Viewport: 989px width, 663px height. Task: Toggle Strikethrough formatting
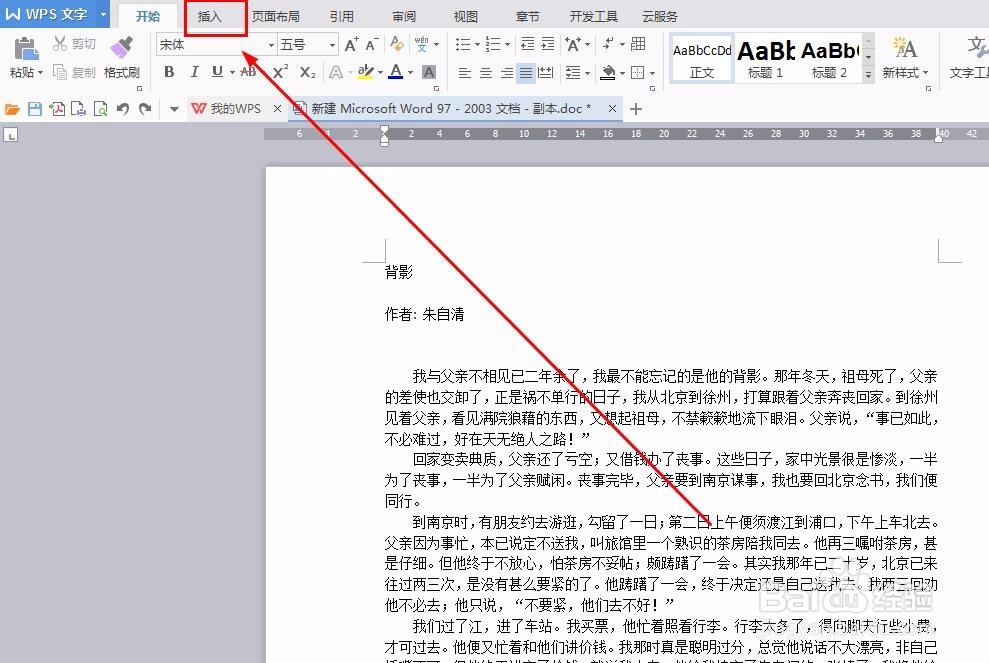pos(249,72)
